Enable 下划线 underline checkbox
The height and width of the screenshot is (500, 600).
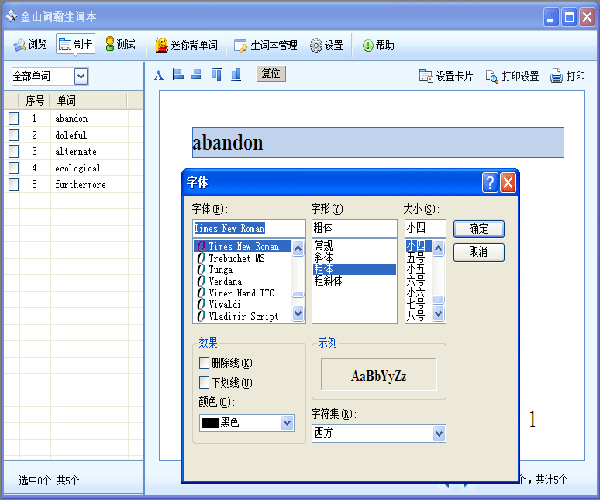tap(204, 382)
